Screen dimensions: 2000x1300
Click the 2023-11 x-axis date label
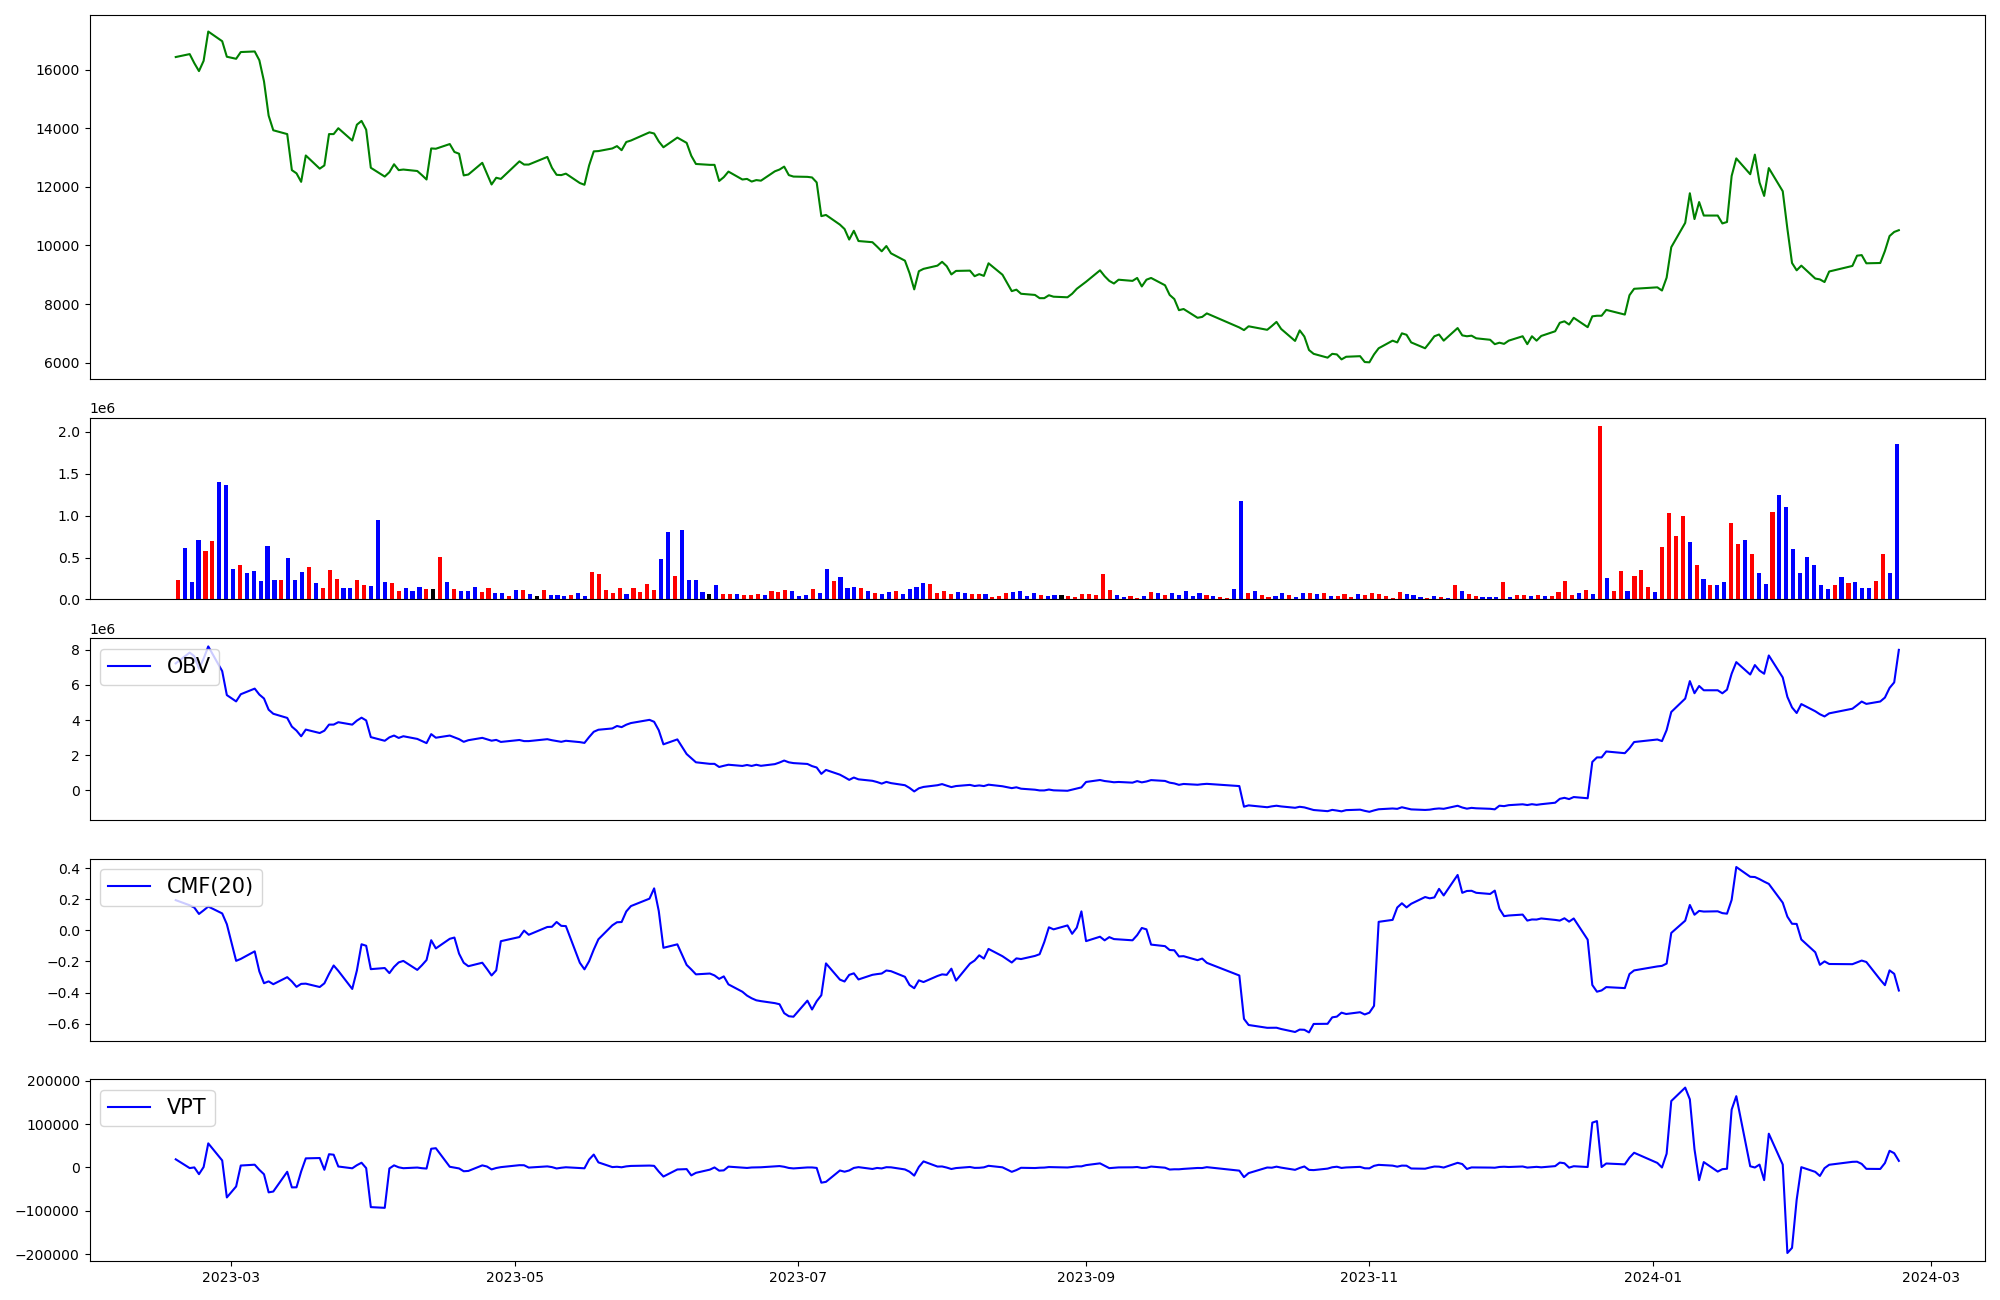[1369, 1277]
